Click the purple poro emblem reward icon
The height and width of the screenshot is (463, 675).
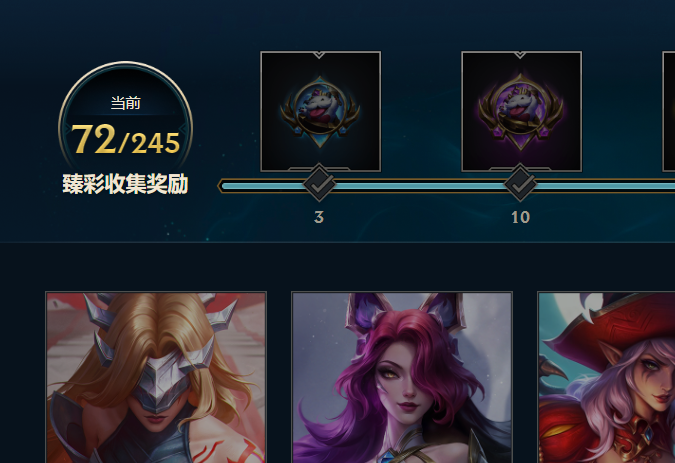521,112
